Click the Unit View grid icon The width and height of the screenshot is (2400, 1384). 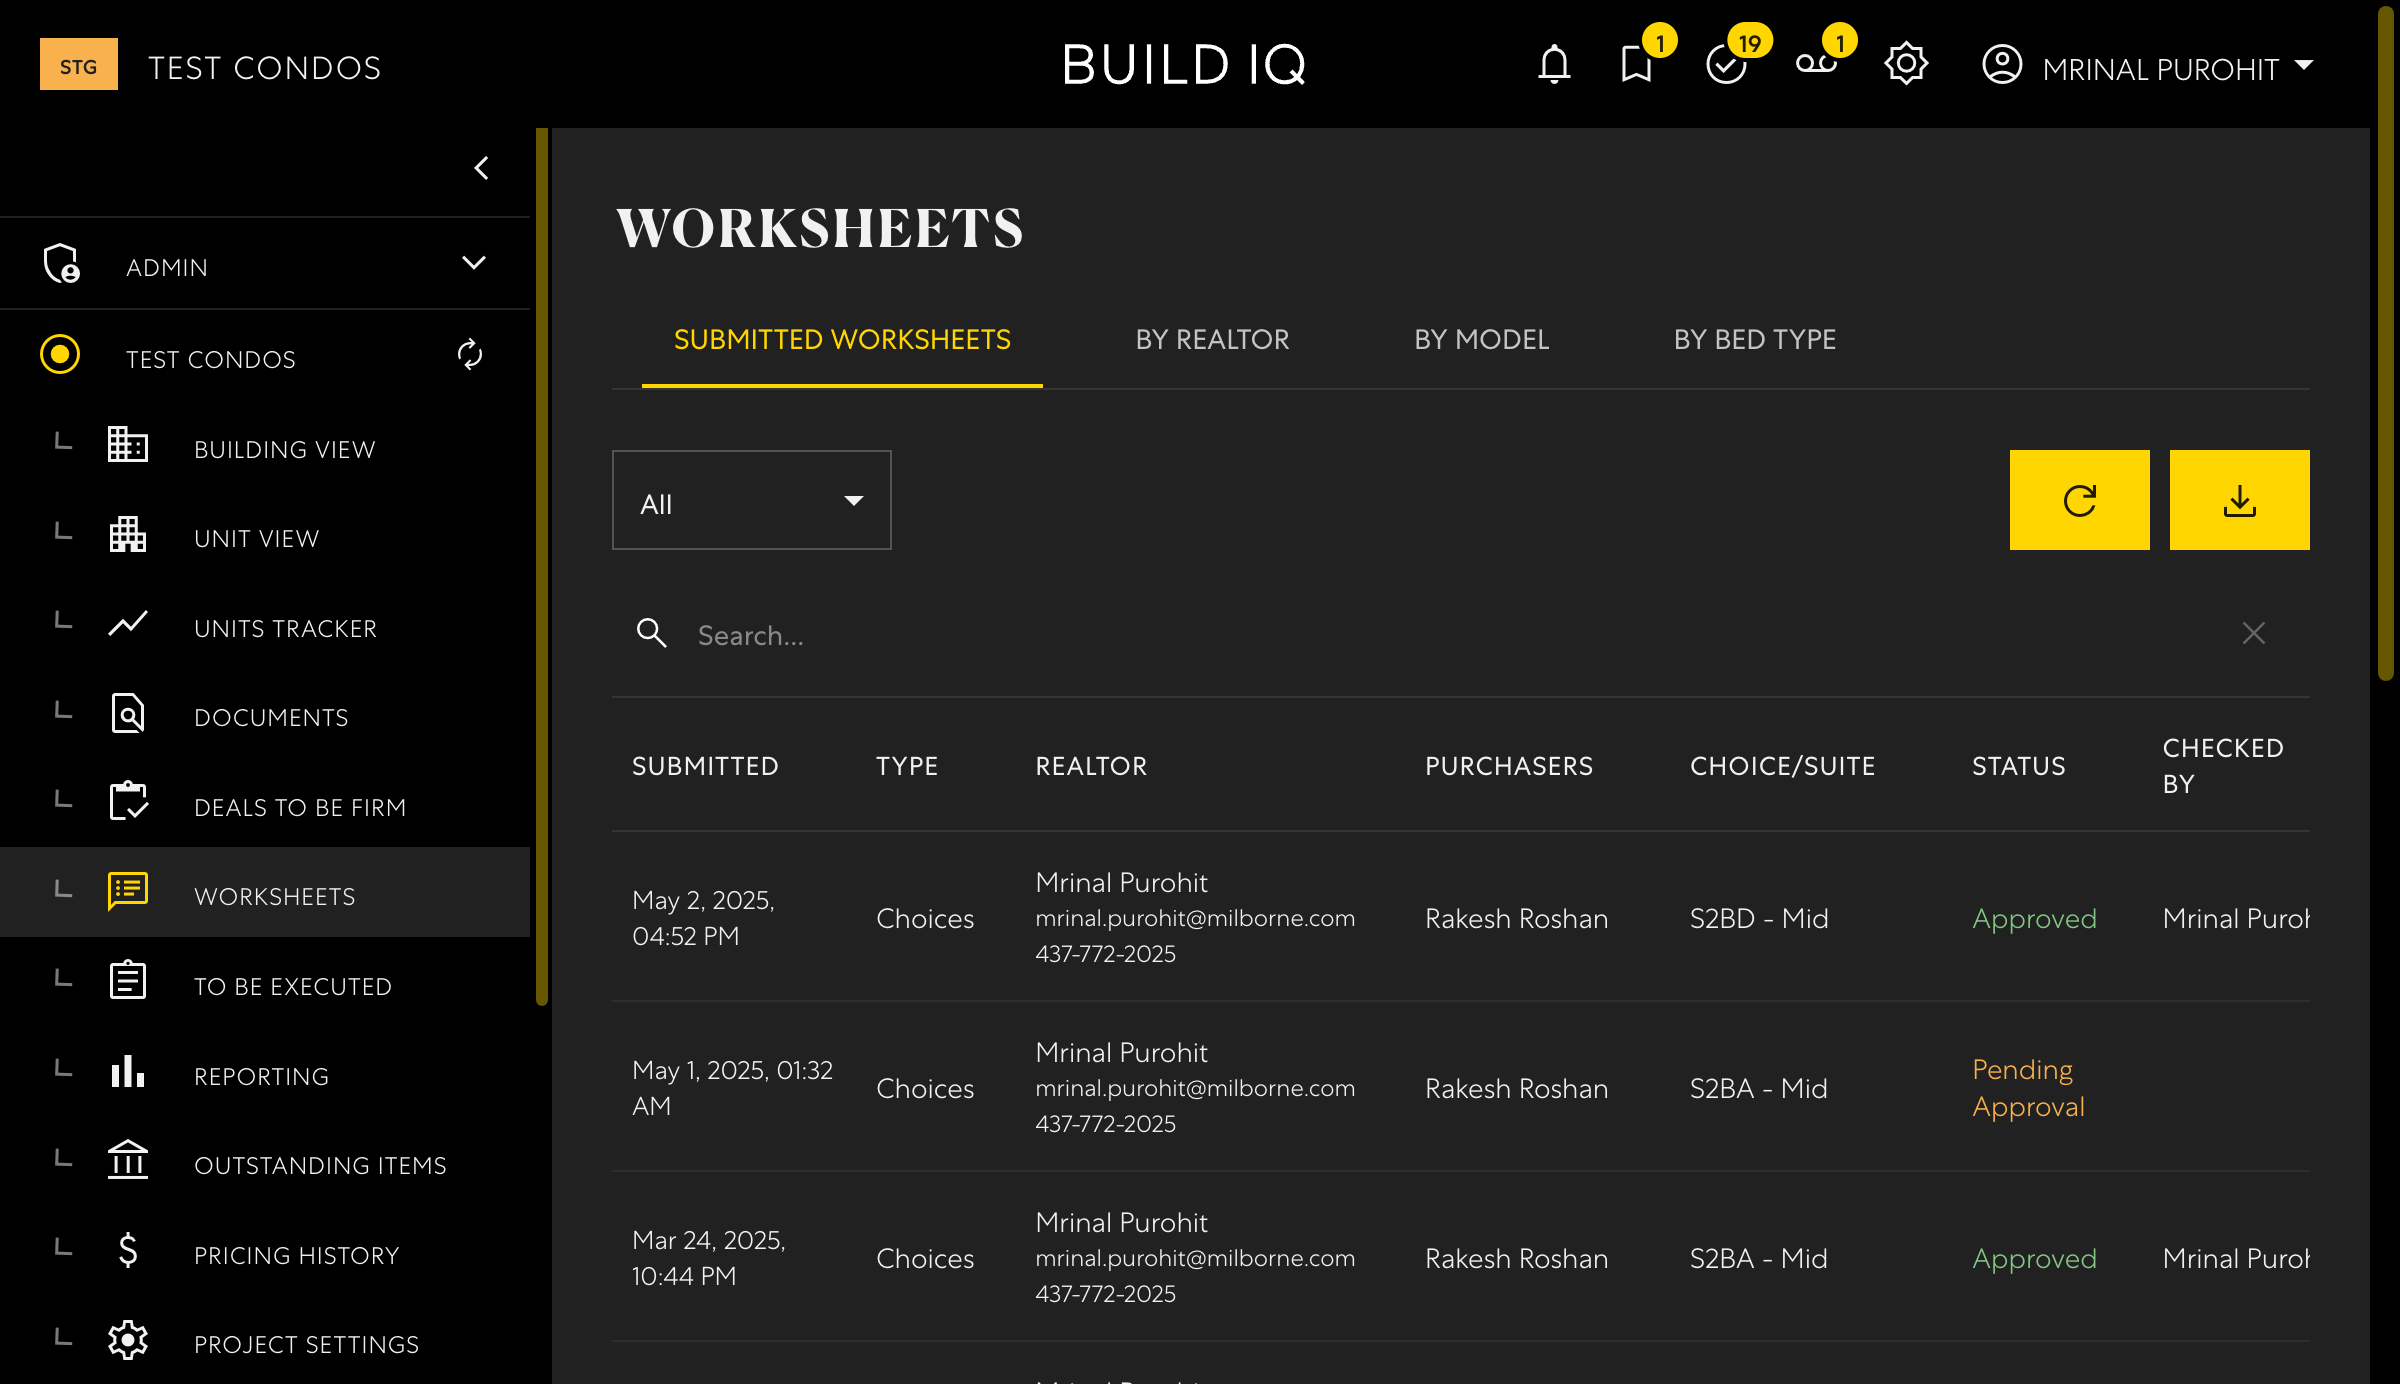pyautogui.click(x=128, y=534)
